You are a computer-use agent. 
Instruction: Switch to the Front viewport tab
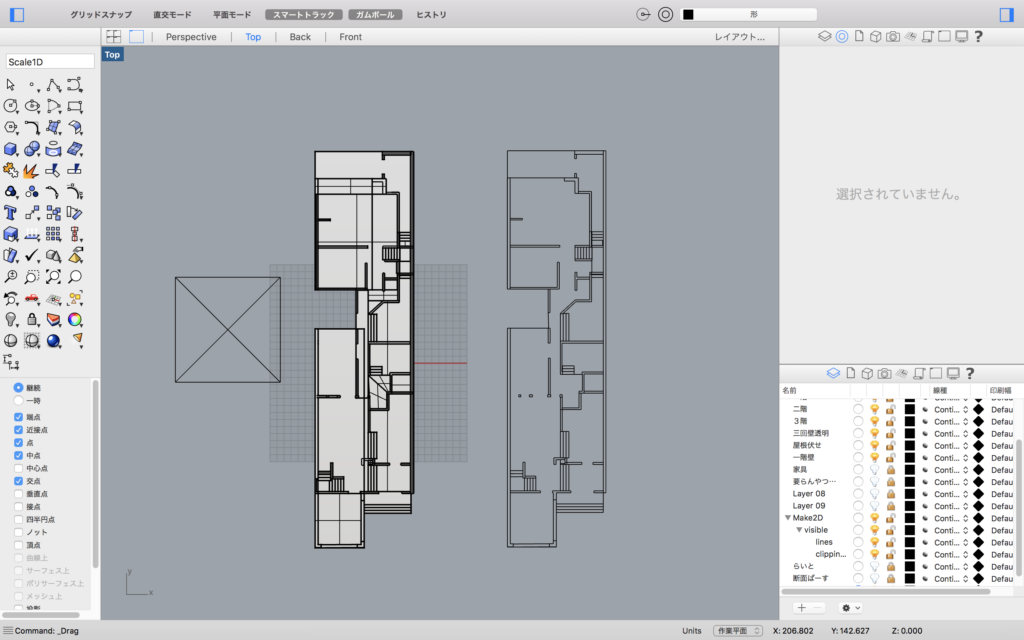(x=350, y=37)
